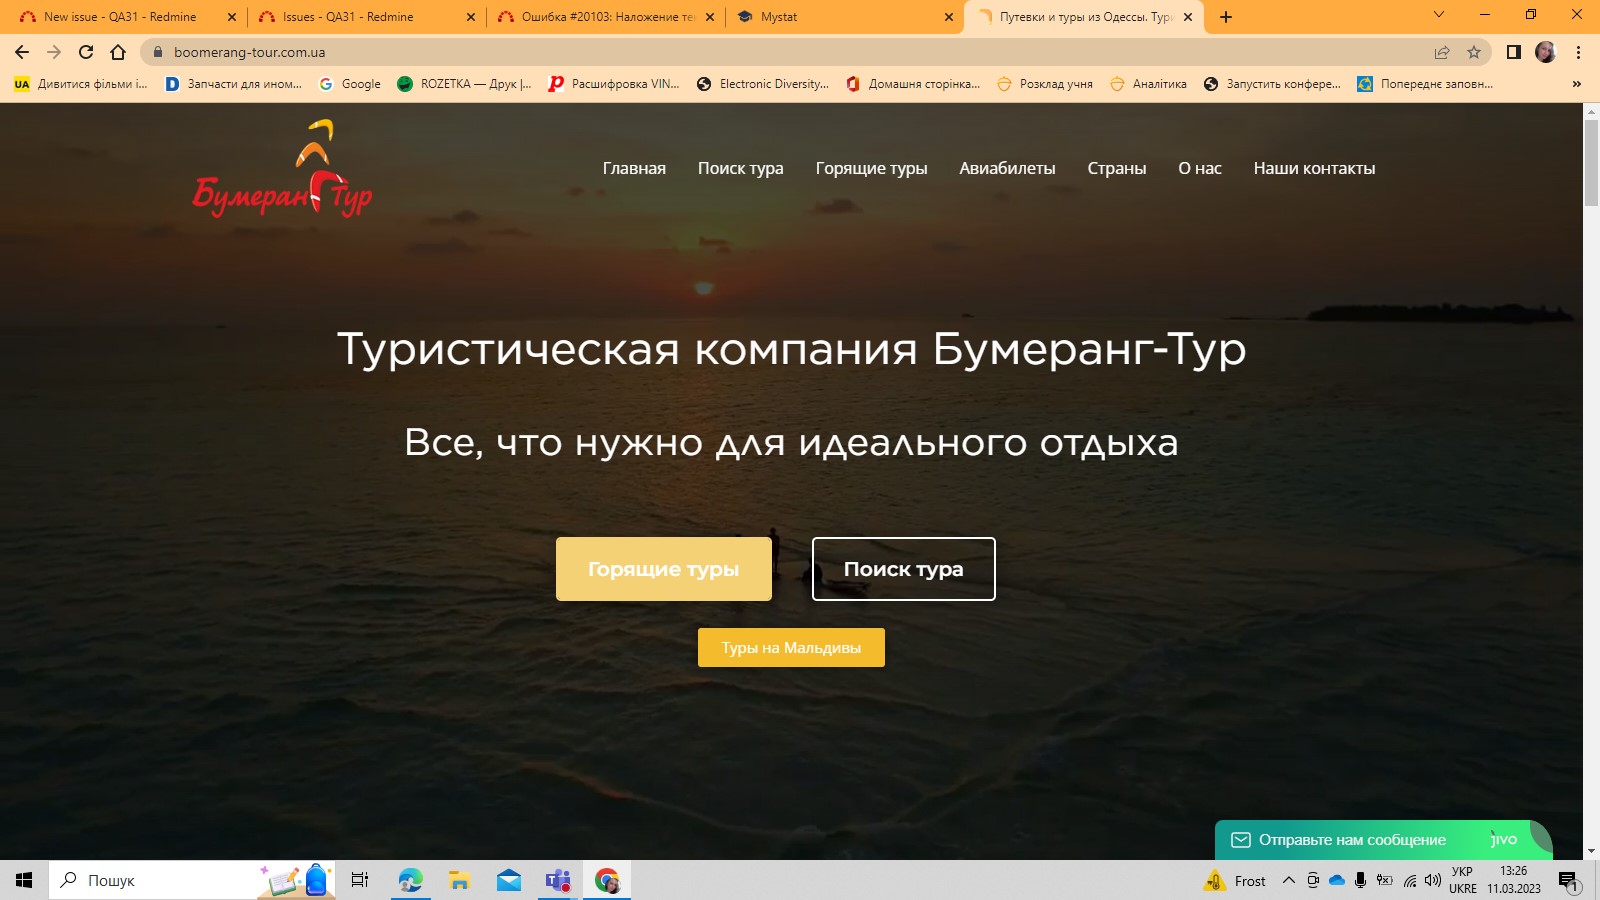The height and width of the screenshot is (900, 1600).
Task: Click the browser home icon
Action: [x=118, y=52]
